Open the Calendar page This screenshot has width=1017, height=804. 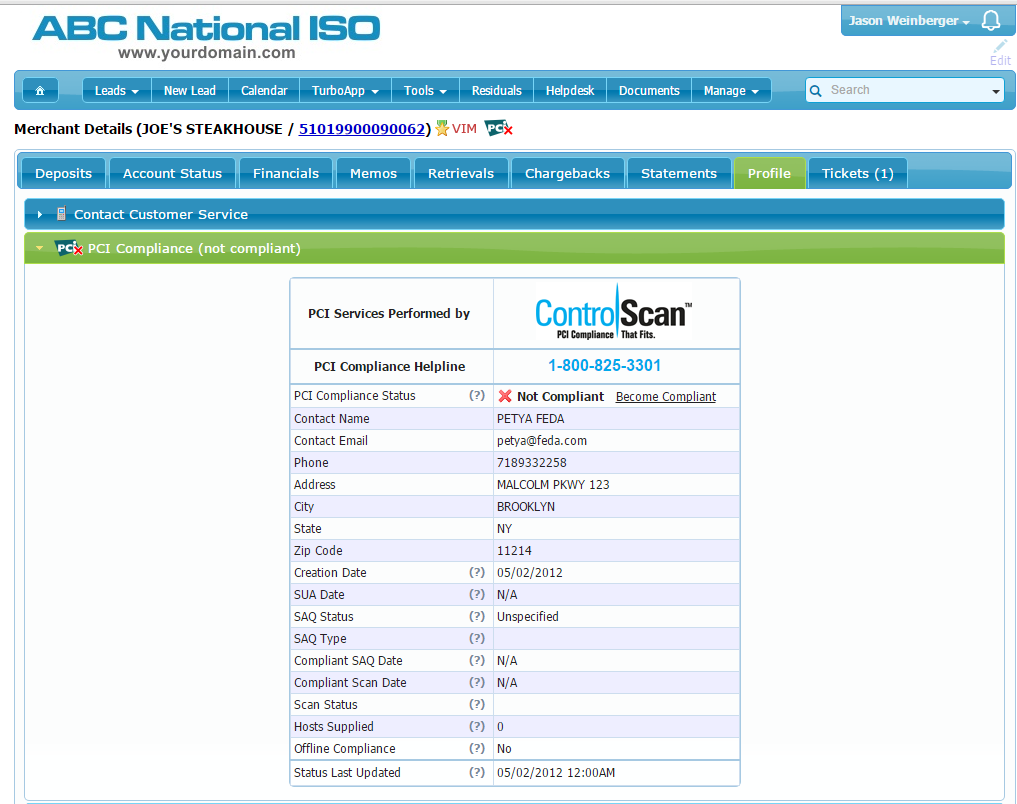[x=264, y=91]
